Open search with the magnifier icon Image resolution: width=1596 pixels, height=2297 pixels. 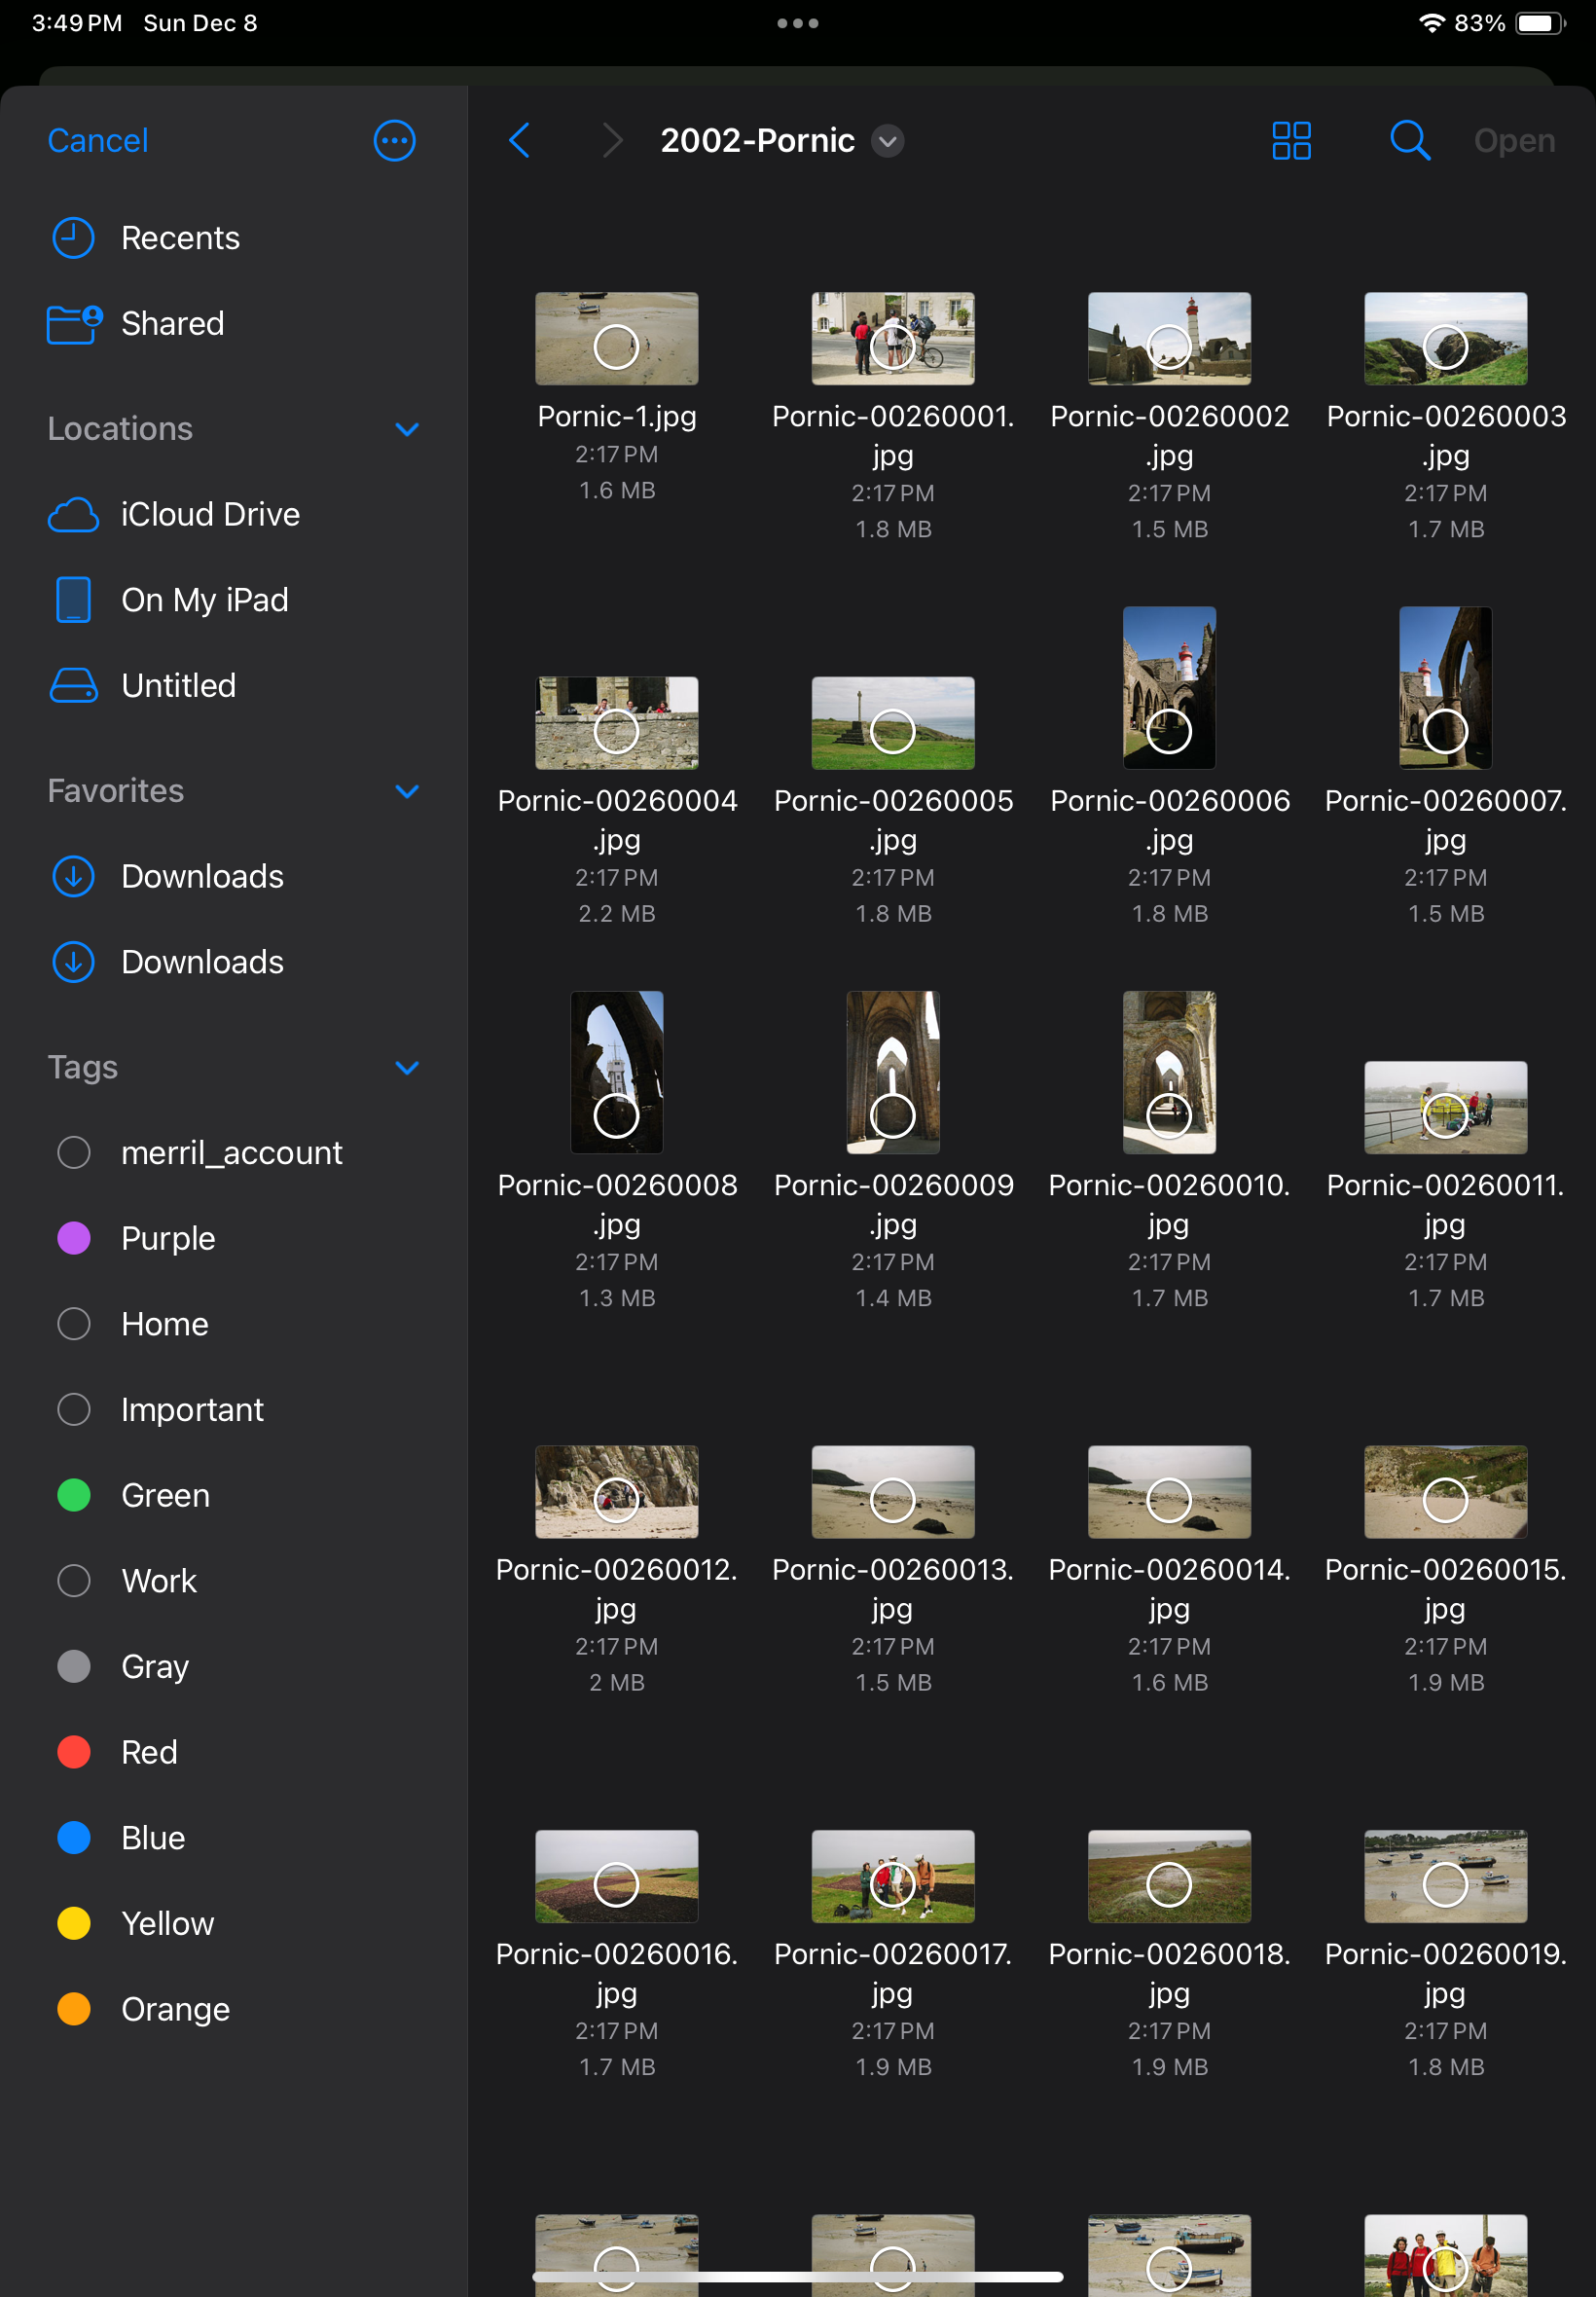coord(1409,141)
